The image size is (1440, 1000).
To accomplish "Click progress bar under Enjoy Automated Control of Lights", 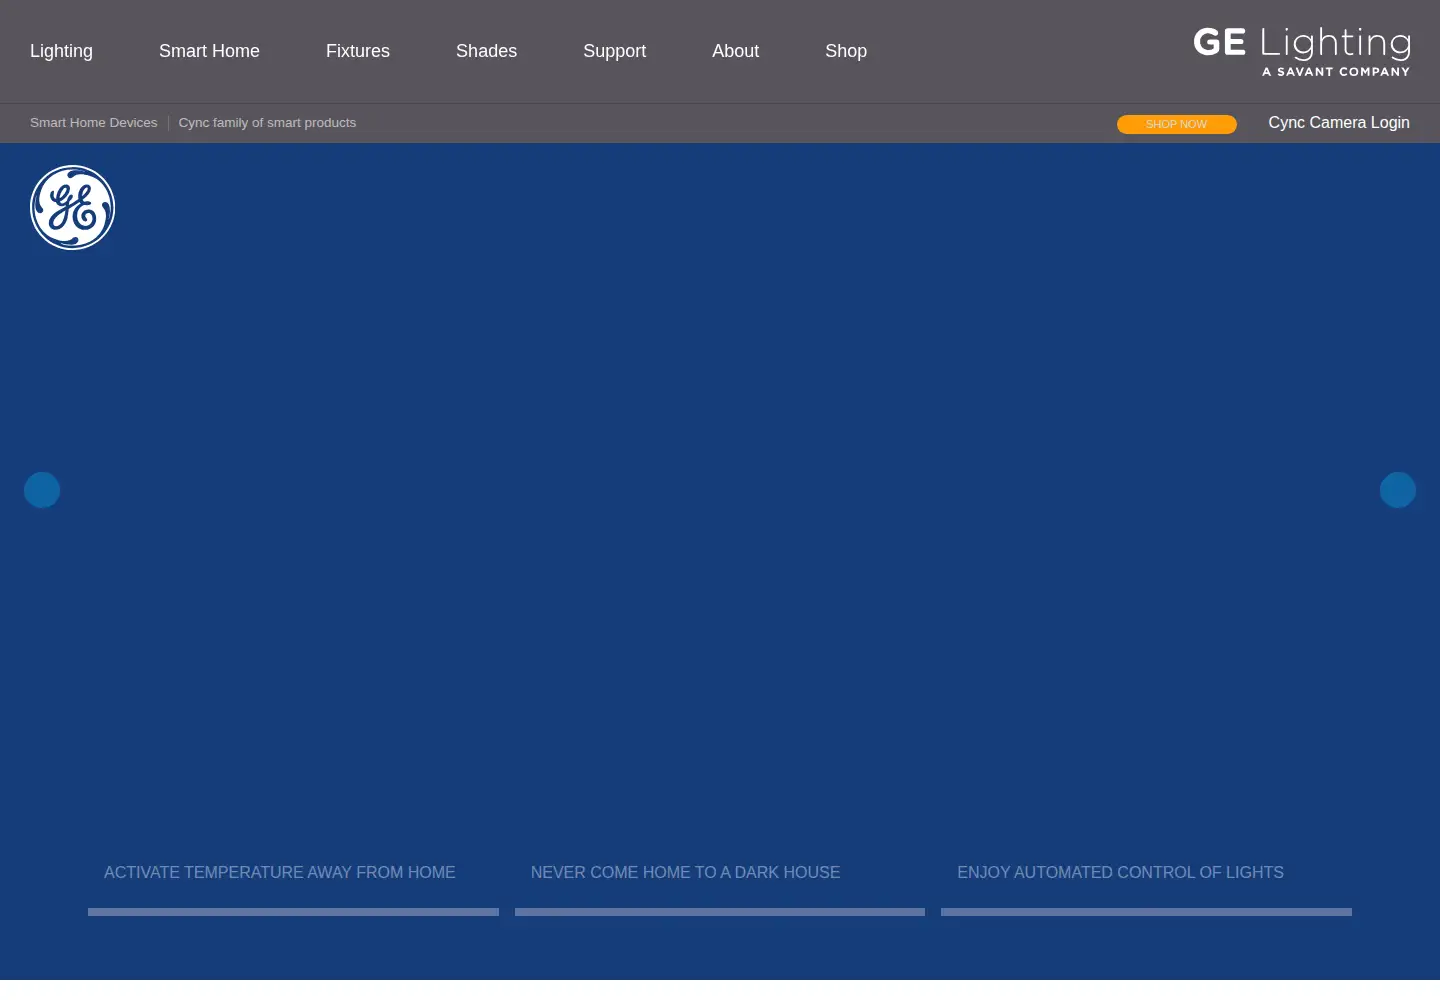I will coord(1146,912).
